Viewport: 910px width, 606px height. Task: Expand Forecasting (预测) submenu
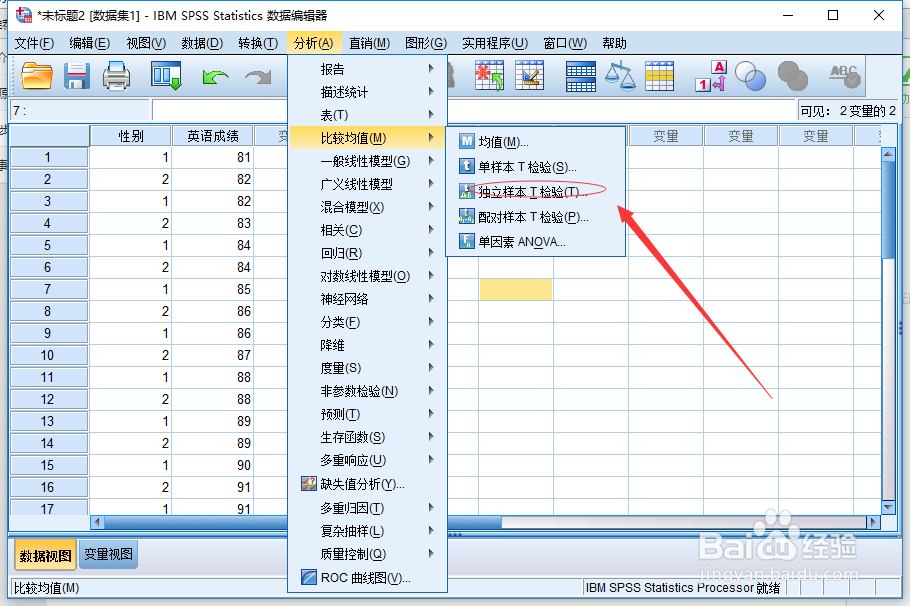(x=367, y=414)
